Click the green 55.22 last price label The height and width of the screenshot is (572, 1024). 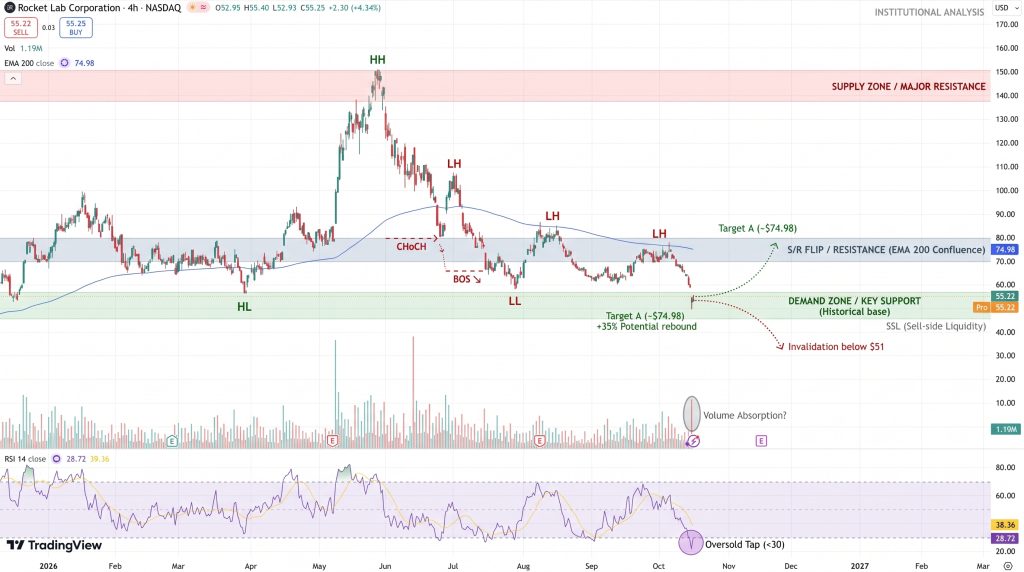1005,296
